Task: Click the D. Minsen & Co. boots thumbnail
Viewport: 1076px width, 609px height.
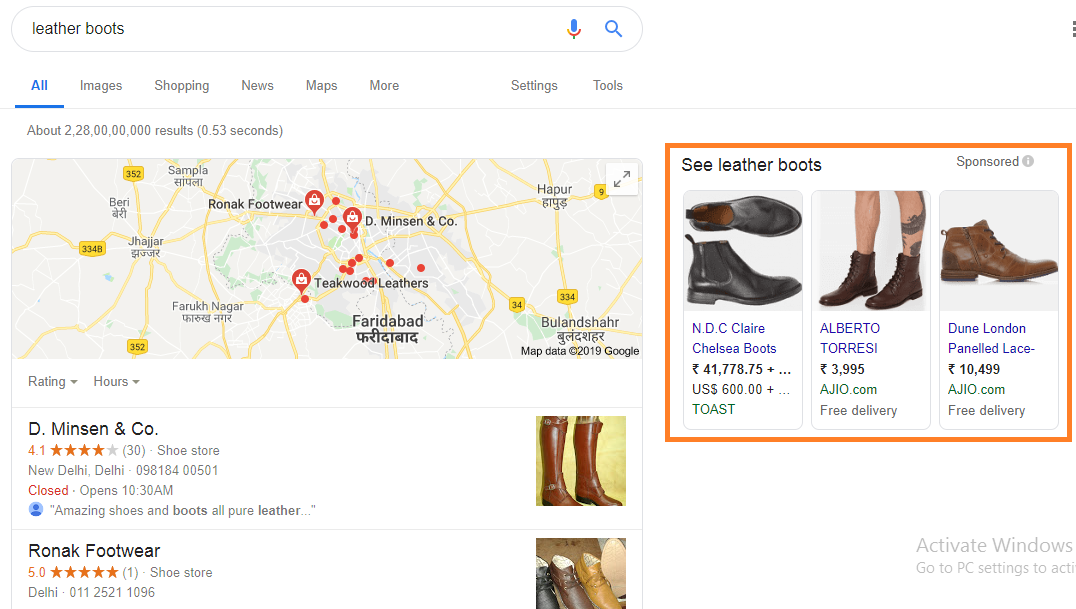Action: coord(581,461)
